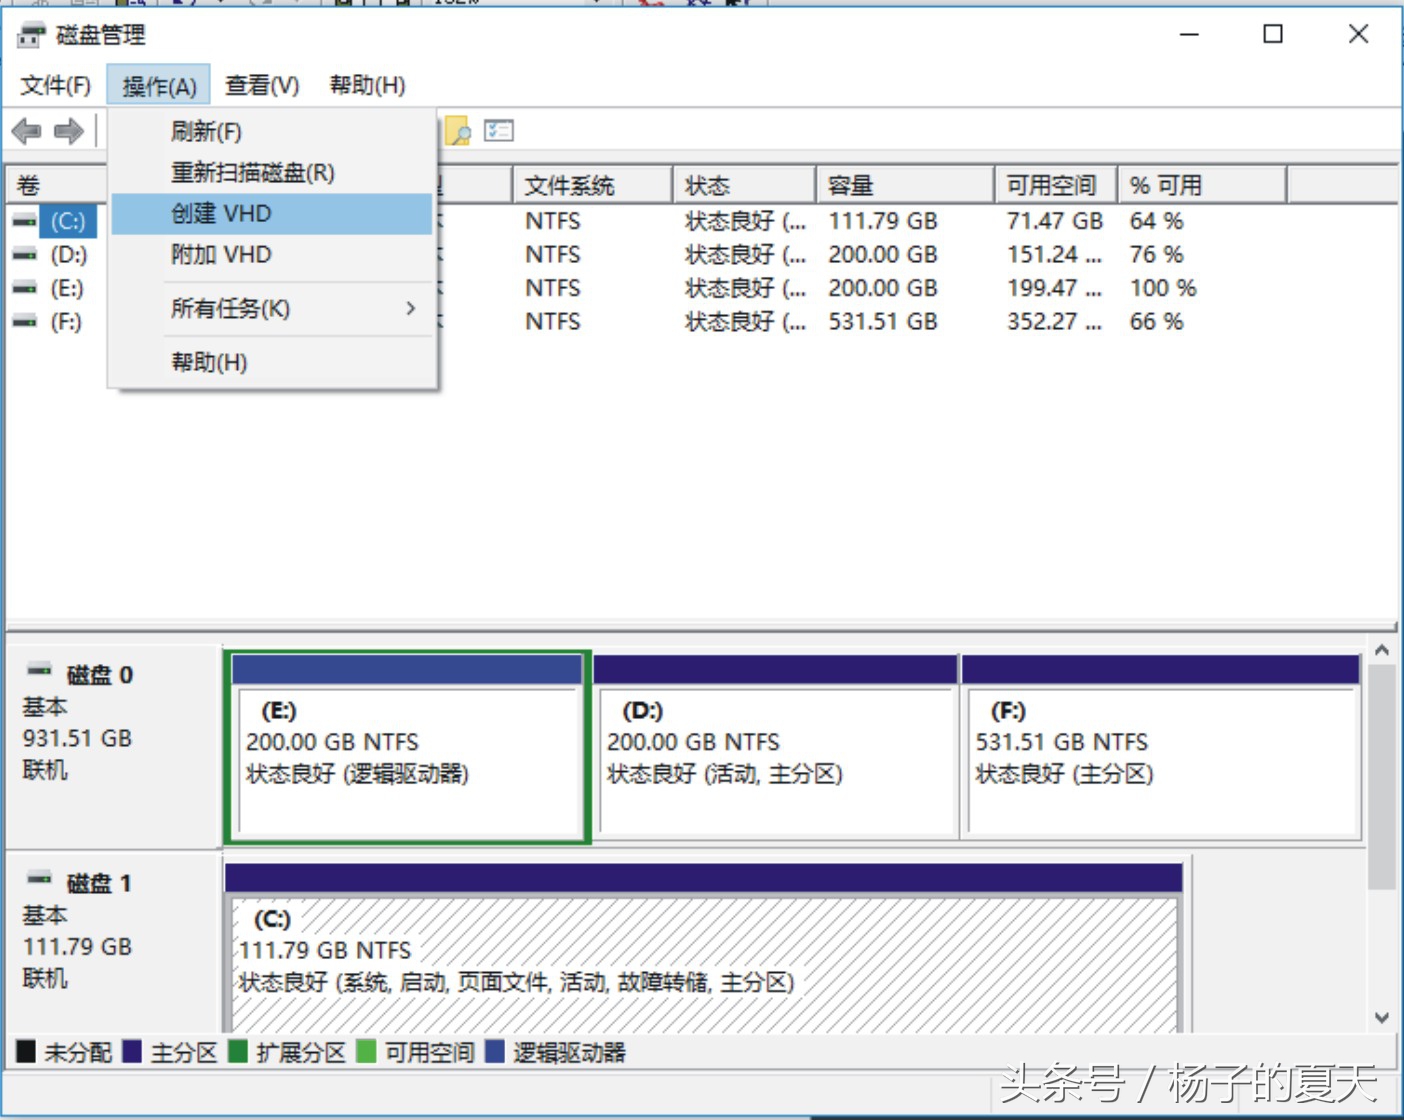The width and height of the screenshot is (1404, 1120).
Task: Select the (D:) volume icon in the list
Action: tap(26, 255)
